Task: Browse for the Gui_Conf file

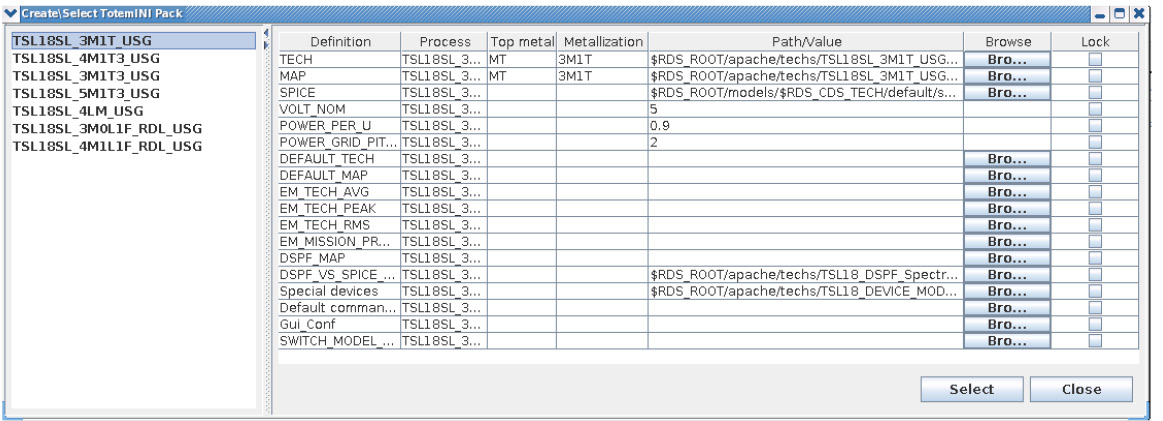Action: point(1006,325)
